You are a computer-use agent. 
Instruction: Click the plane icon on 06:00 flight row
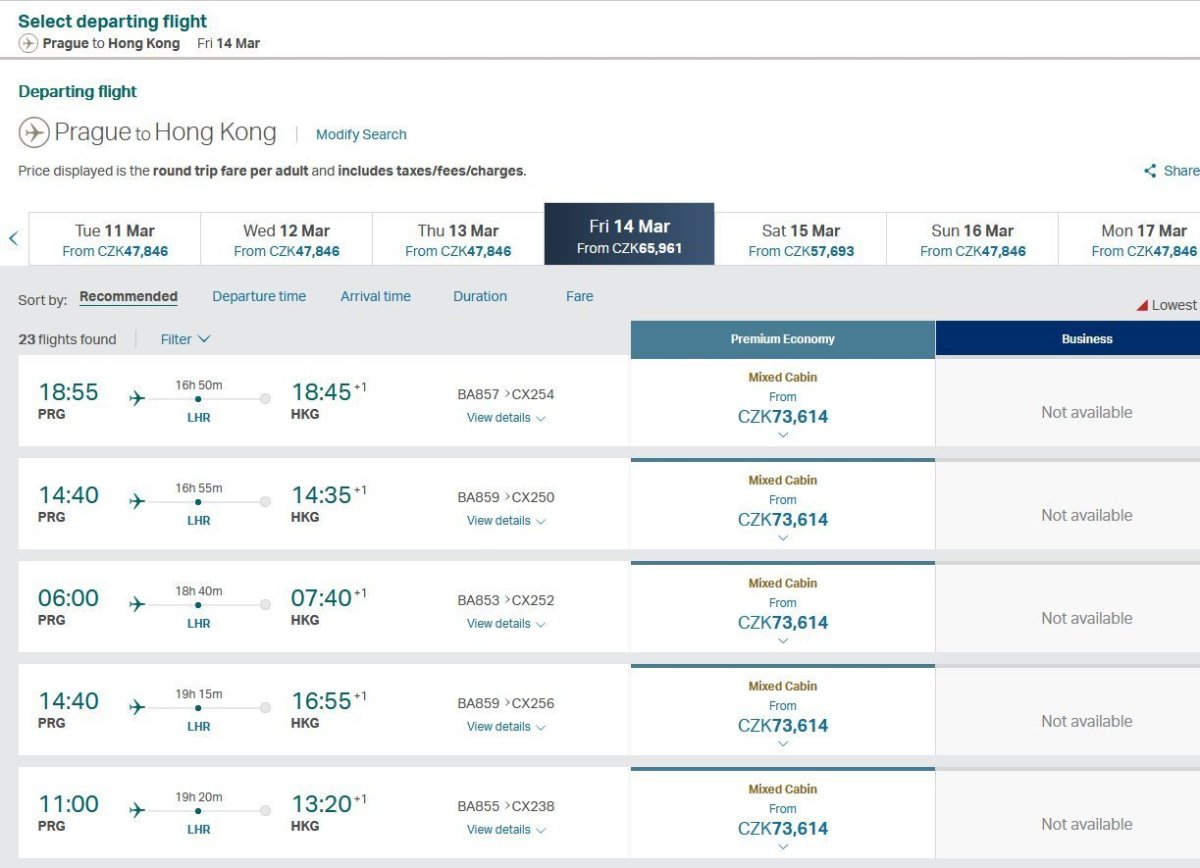point(137,605)
